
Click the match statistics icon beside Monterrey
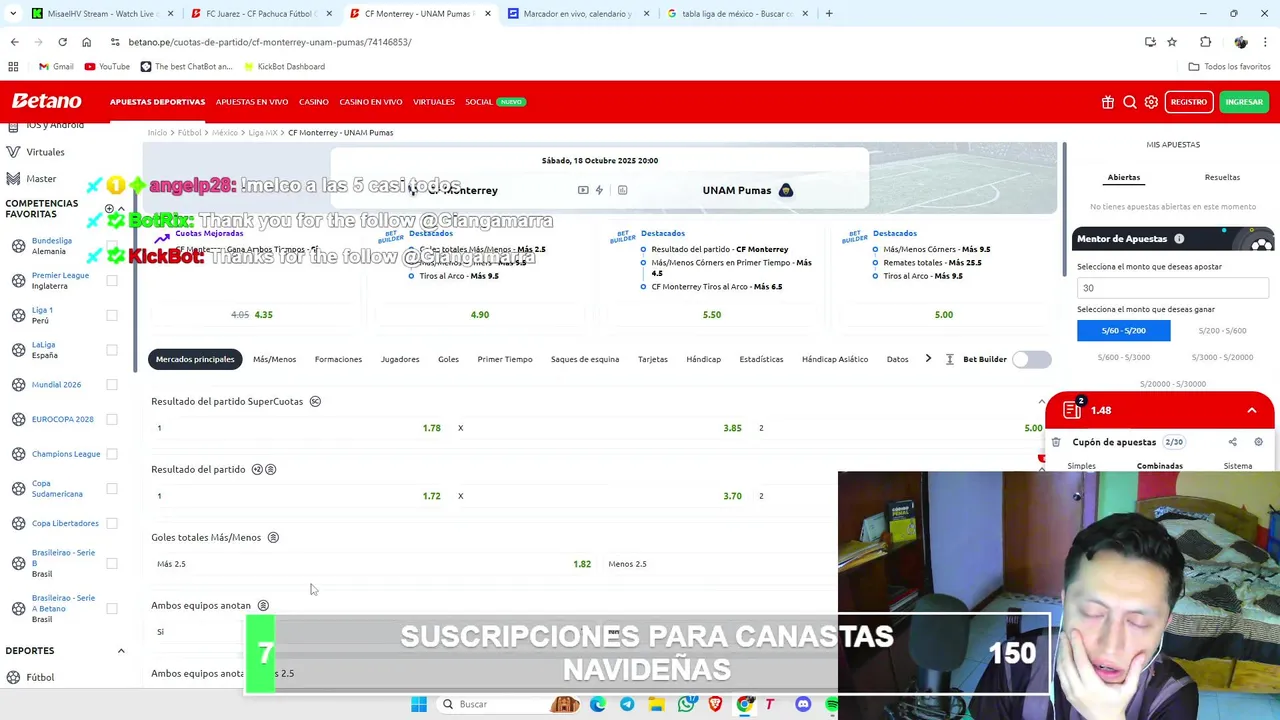click(622, 190)
